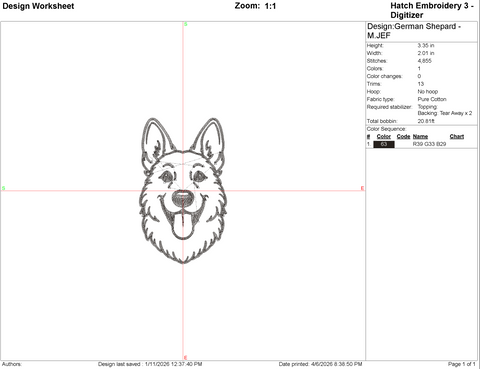The image size is (480, 369).
Task: Click the Trims value '13'
Action: (x=421, y=84)
